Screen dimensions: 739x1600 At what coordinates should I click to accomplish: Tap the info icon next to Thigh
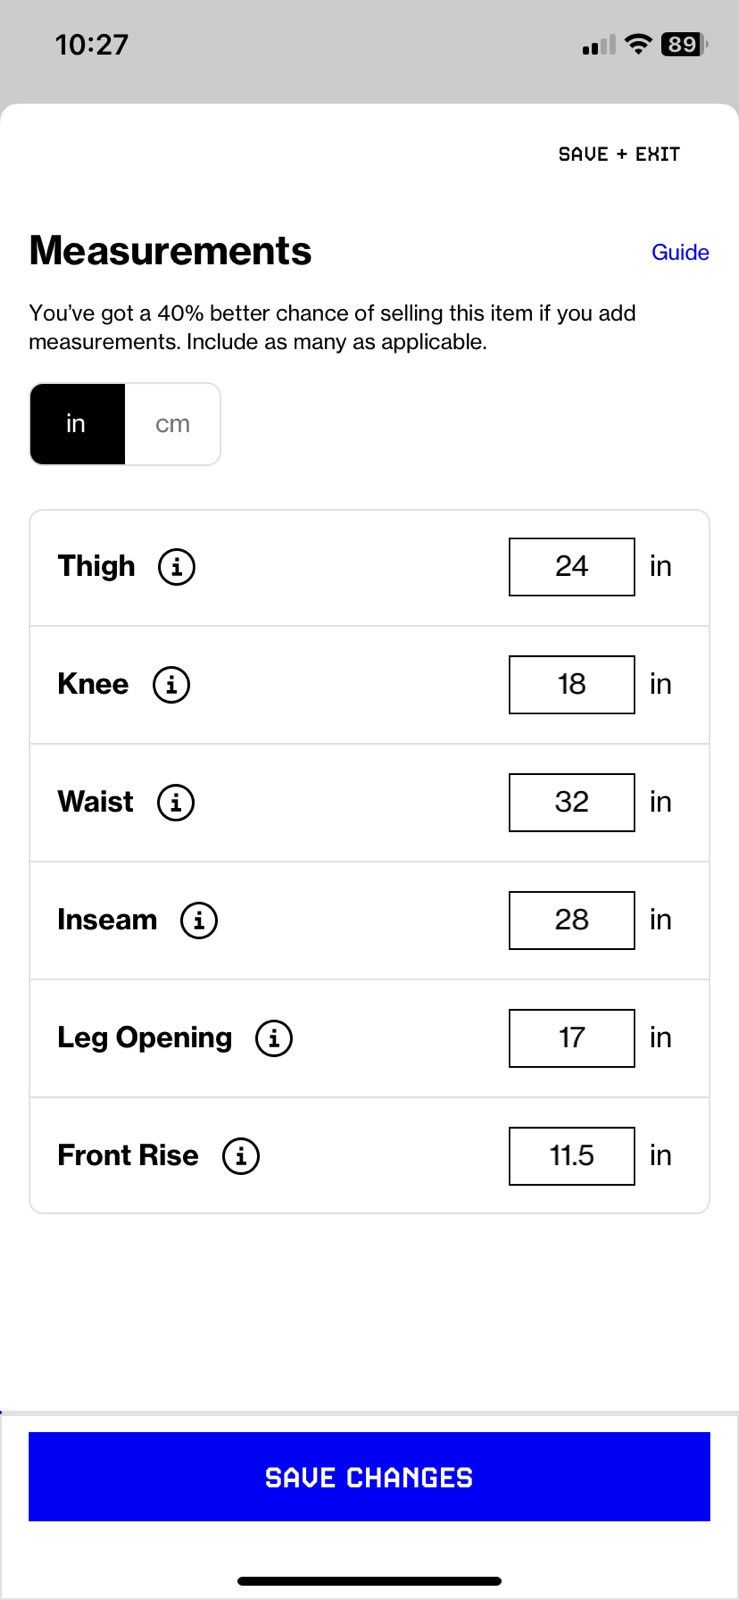click(177, 567)
